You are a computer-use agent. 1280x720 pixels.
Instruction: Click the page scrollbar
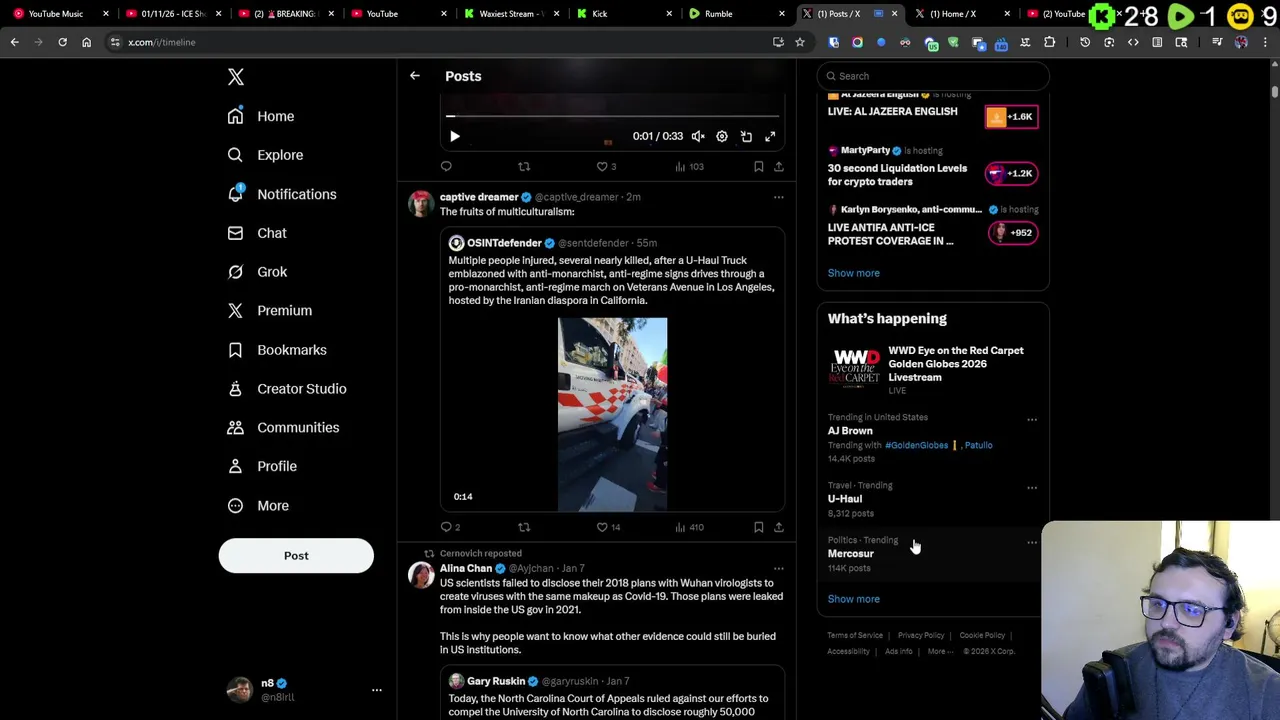point(1275,92)
